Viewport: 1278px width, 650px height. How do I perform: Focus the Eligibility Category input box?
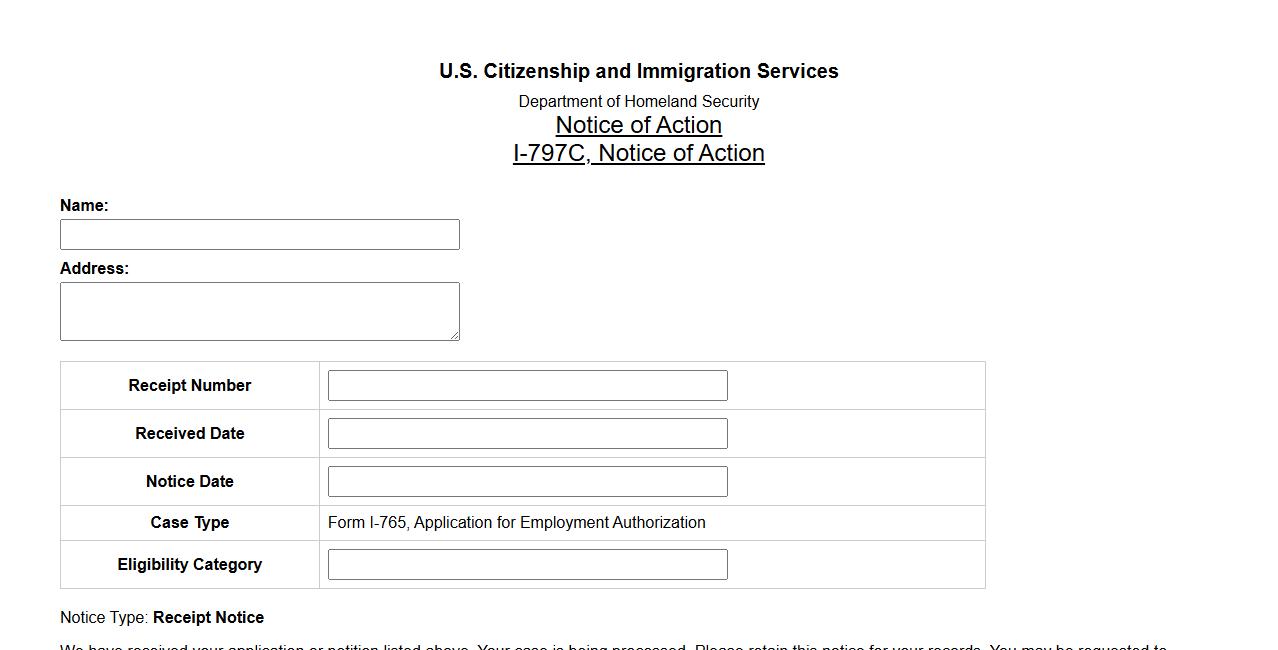pos(527,565)
